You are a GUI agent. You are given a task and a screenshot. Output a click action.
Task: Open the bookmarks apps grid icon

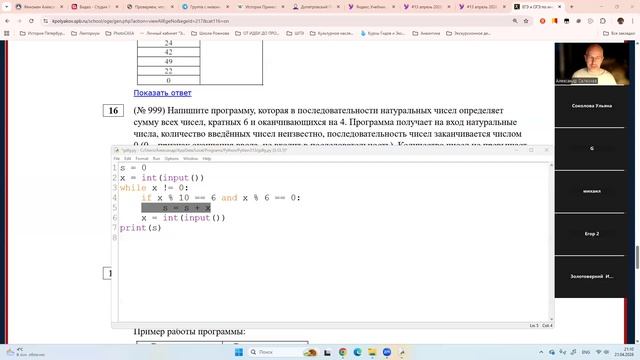coord(7,33)
